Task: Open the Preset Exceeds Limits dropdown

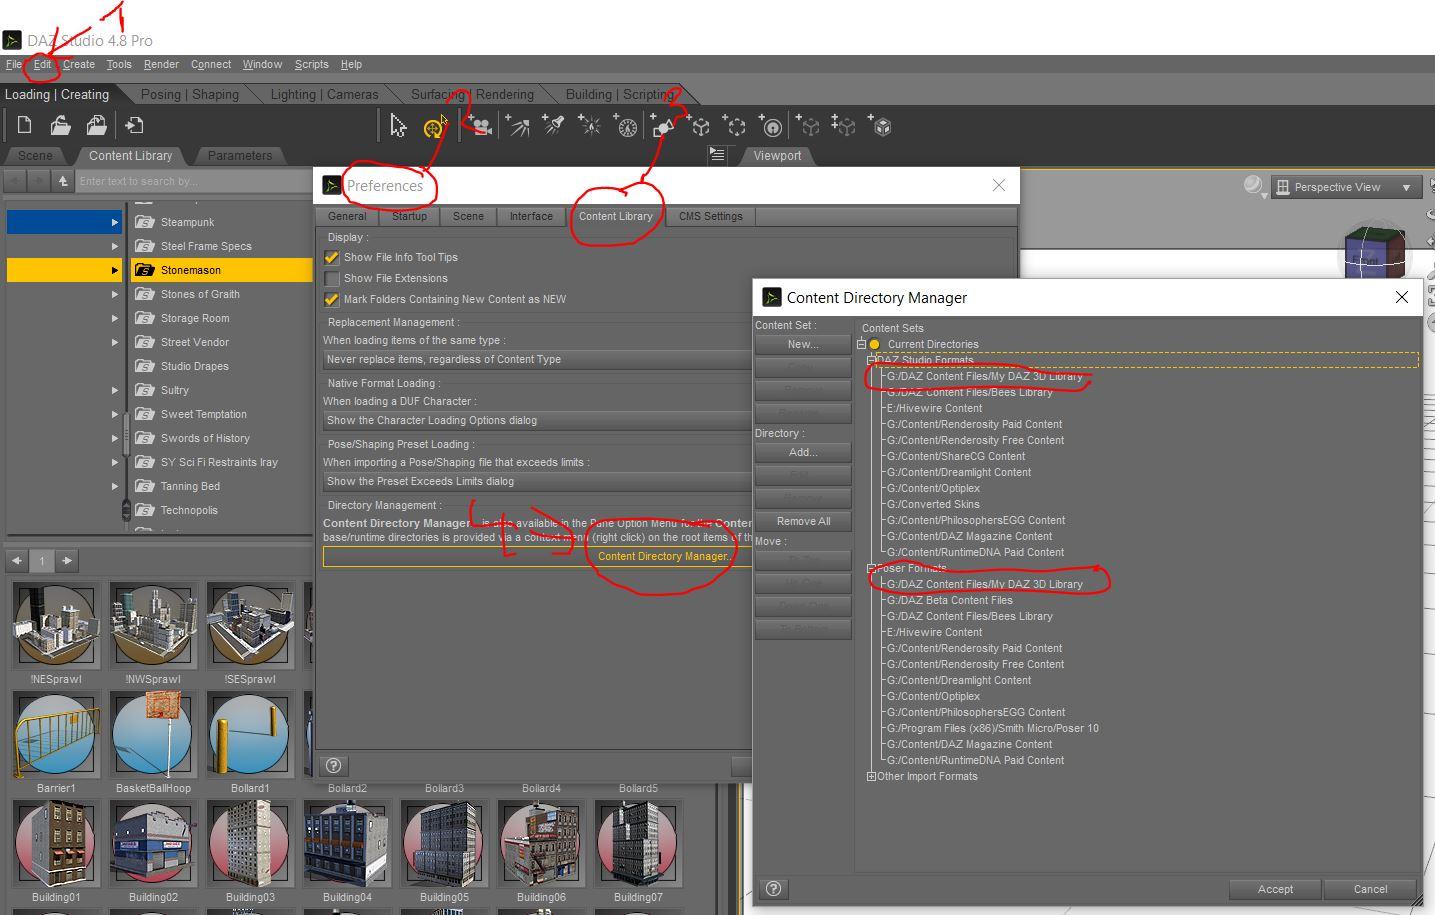Action: (537, 482)
